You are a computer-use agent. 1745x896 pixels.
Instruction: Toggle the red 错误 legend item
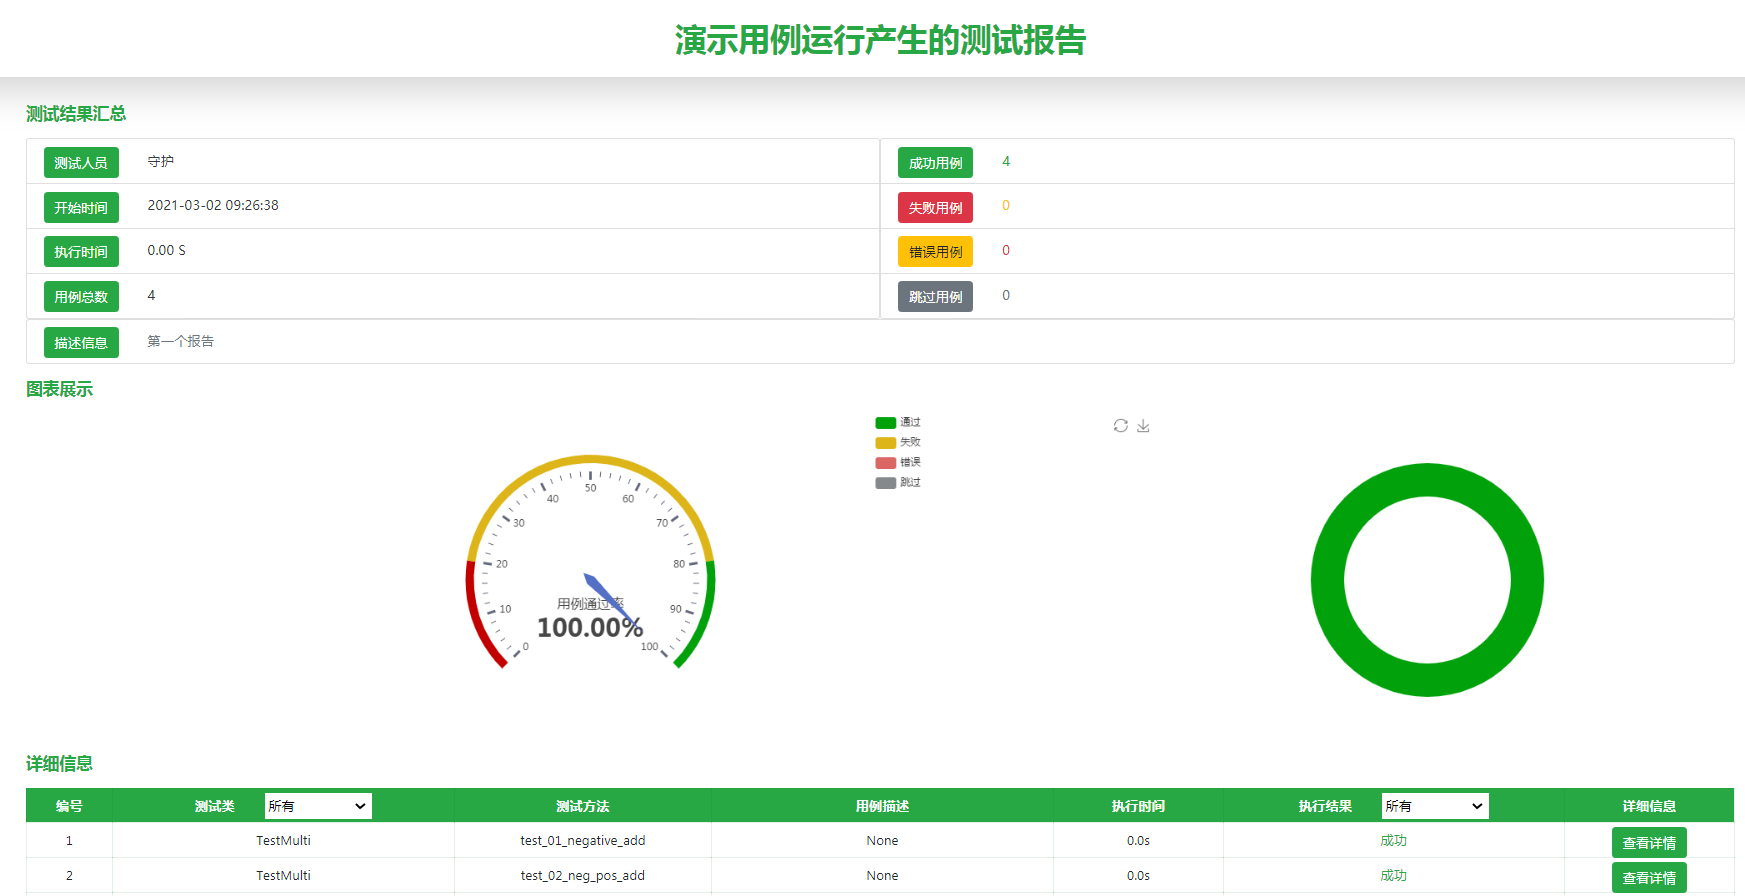[898, 462]
